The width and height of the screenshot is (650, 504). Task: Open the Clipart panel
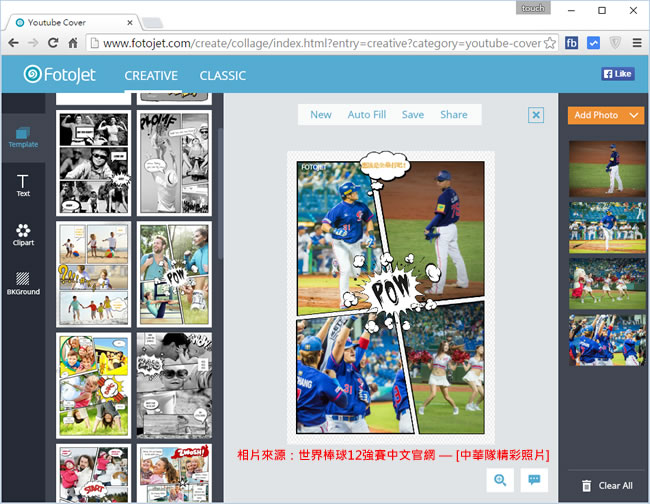pos(23,235)
